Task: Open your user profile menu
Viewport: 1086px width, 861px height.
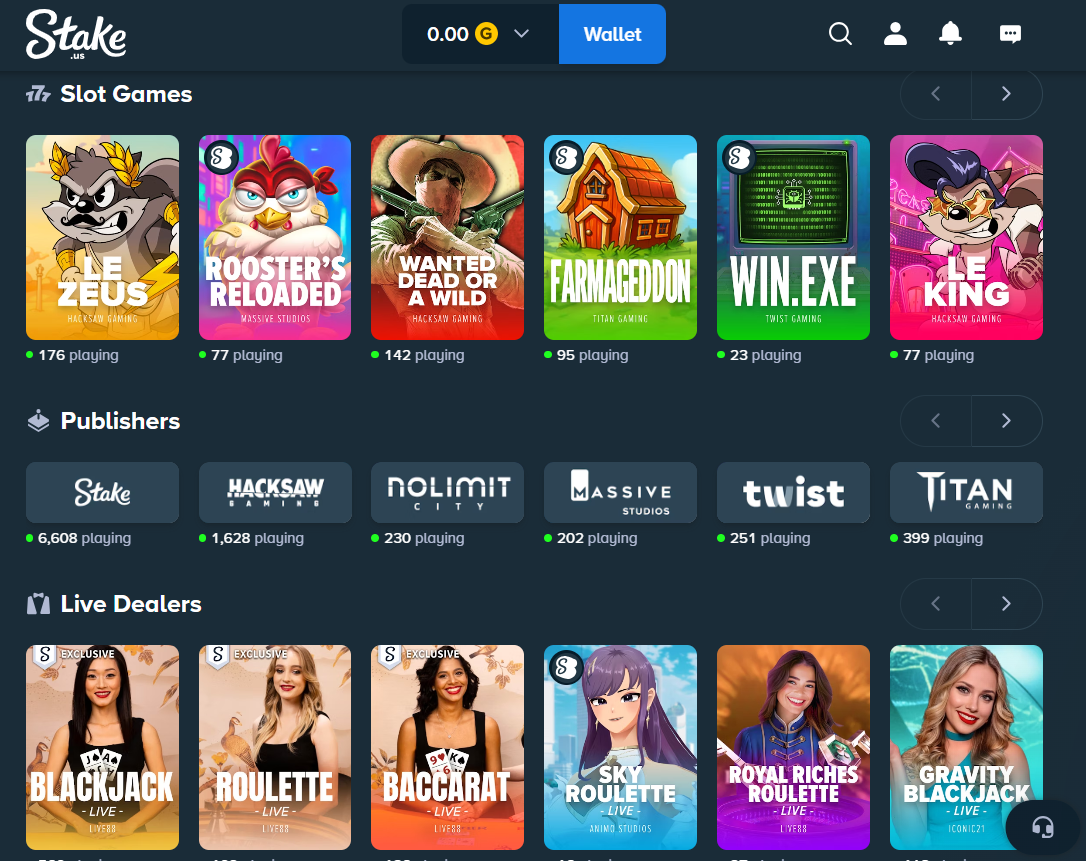Action: tap(895, 33)
